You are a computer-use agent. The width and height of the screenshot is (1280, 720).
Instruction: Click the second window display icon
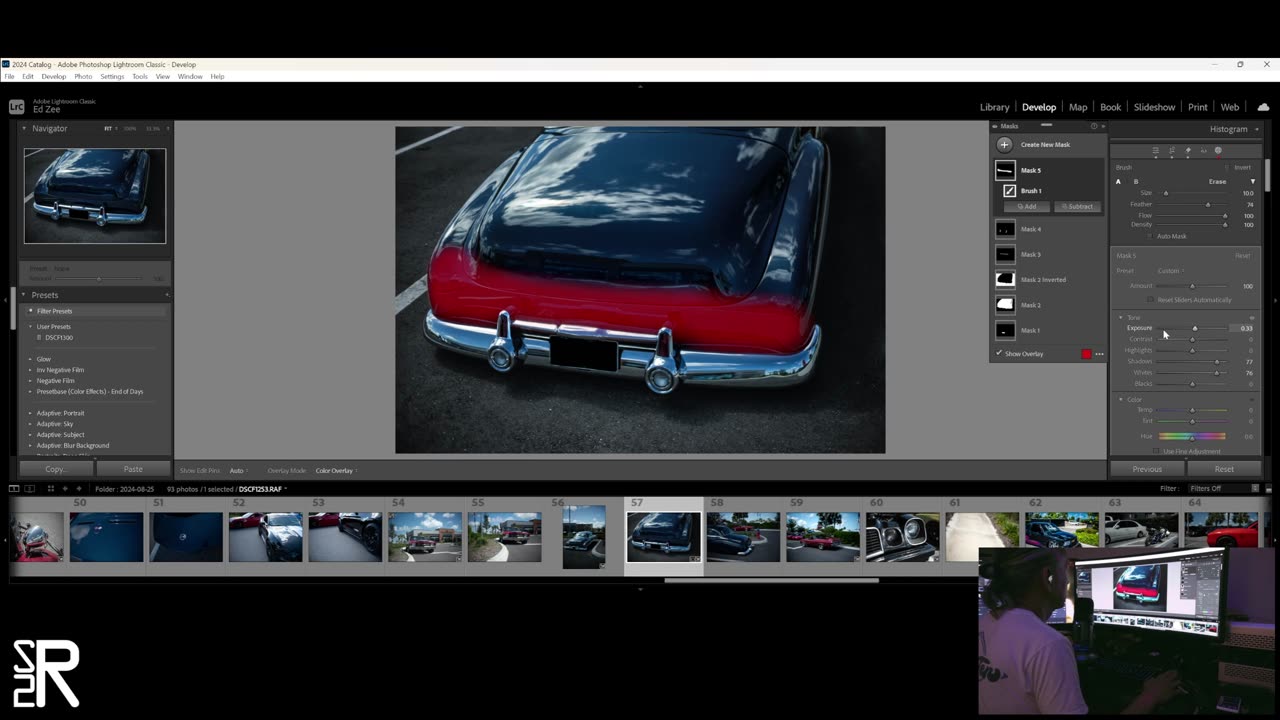click(x=30, y=488)
